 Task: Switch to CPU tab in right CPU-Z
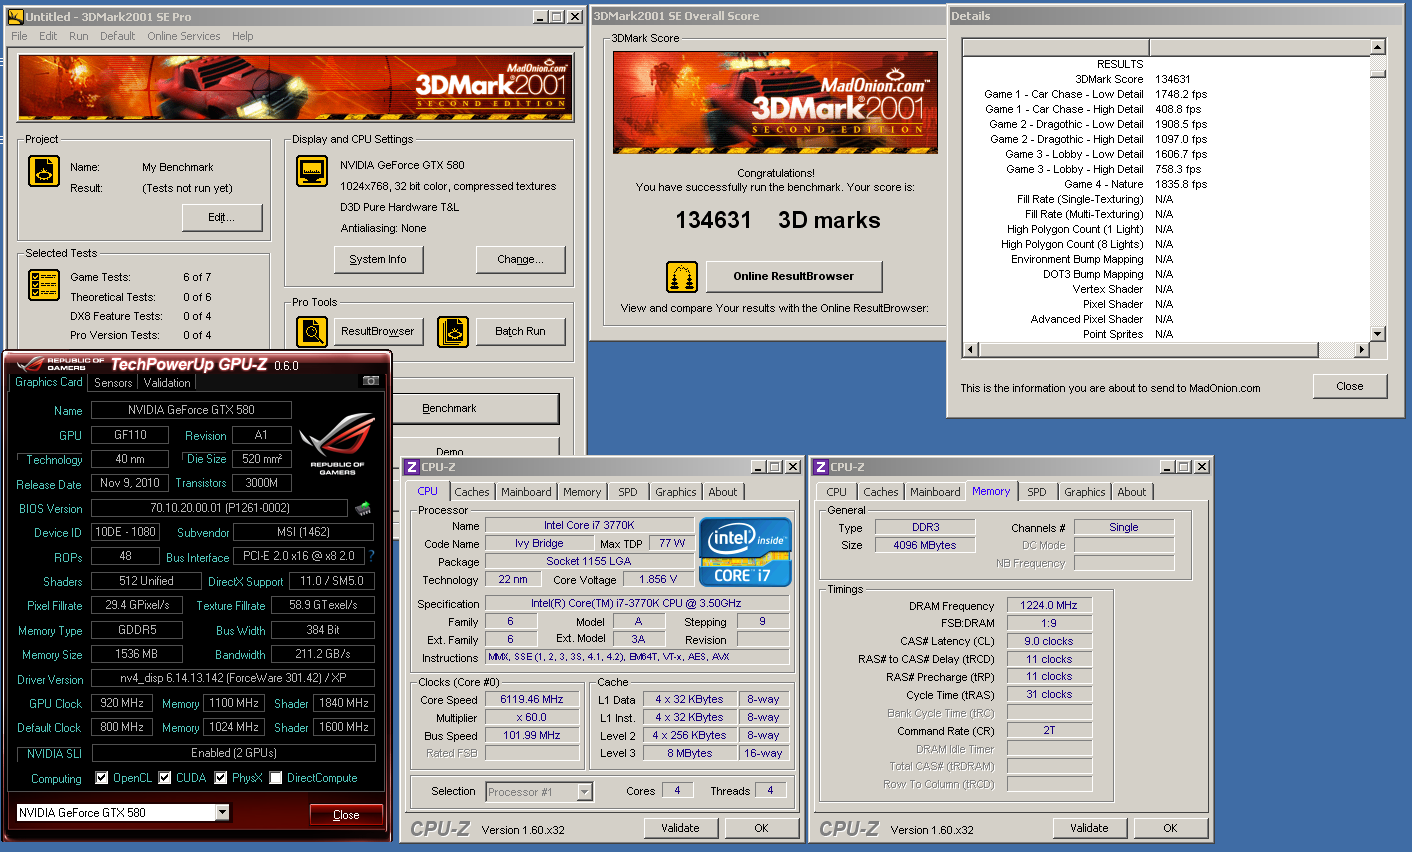[837, 492]
